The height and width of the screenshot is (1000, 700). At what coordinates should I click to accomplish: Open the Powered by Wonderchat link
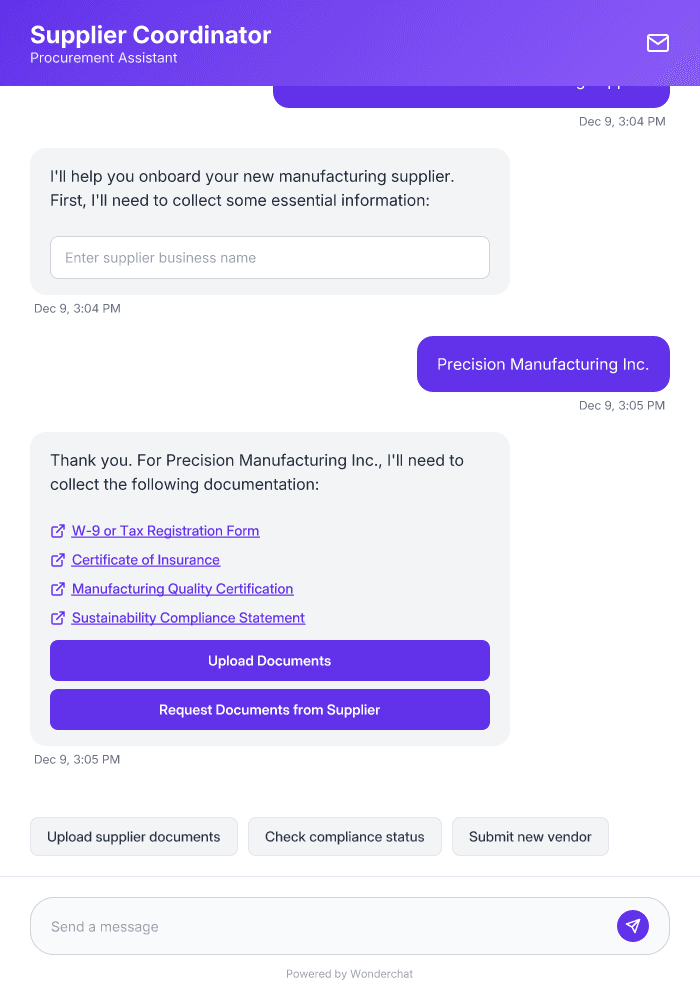coord(349,973)
